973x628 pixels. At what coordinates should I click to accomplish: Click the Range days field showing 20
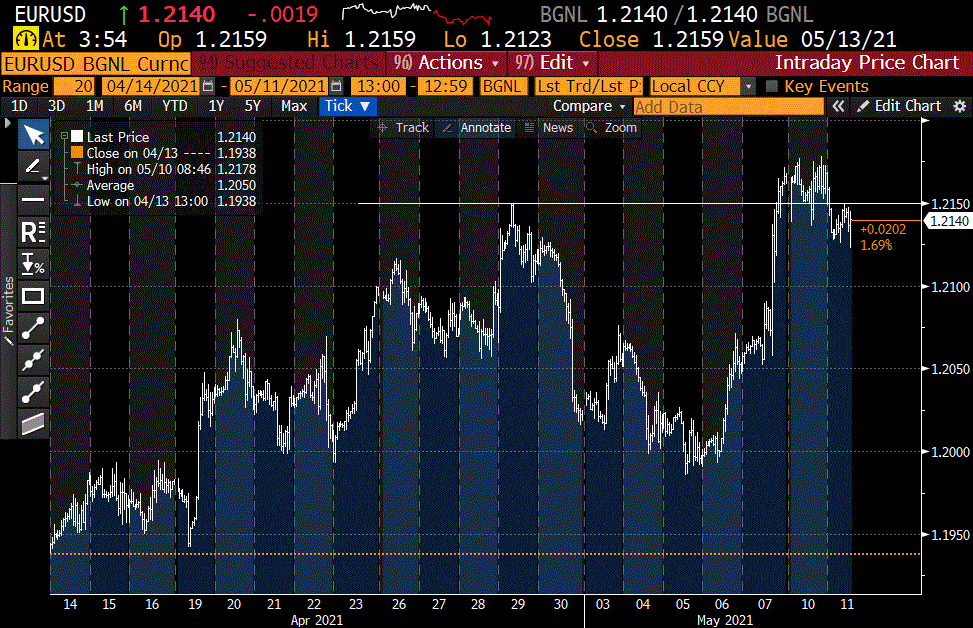pyautogui.click(x=74, y=86)
